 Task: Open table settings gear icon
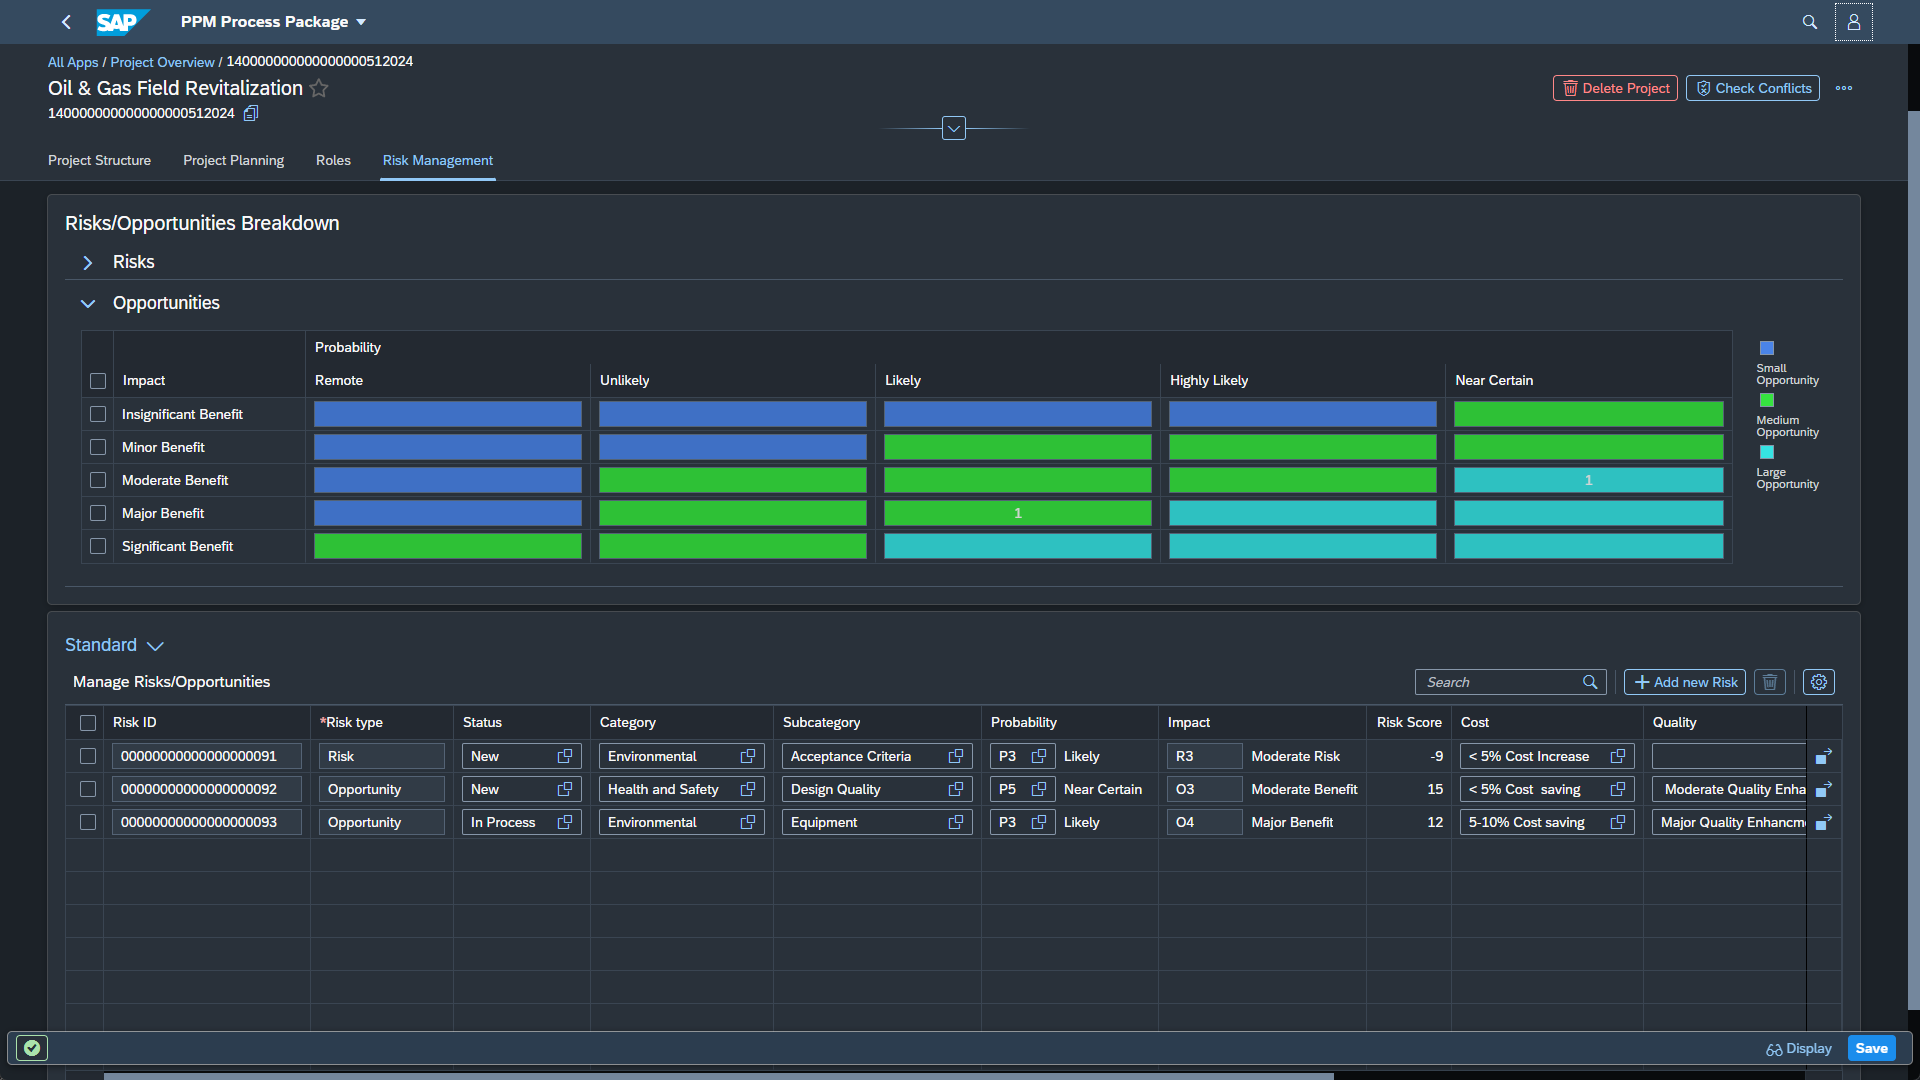[x=1818, y=682]
